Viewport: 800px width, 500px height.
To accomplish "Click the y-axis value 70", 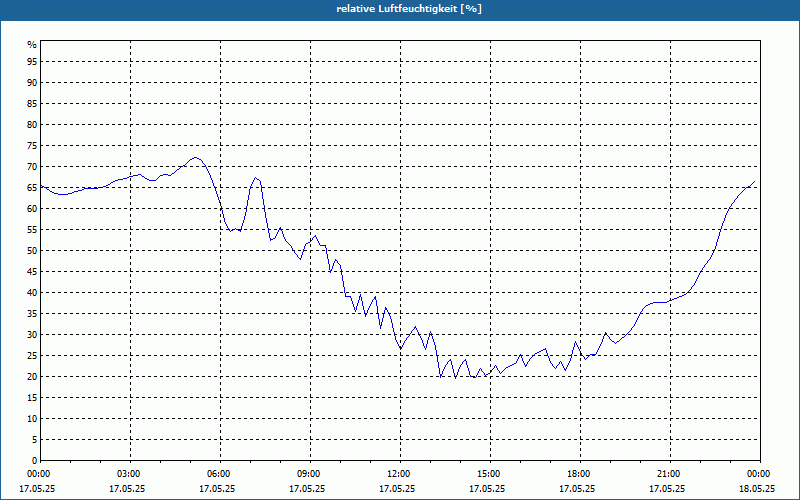I will 32,167.
